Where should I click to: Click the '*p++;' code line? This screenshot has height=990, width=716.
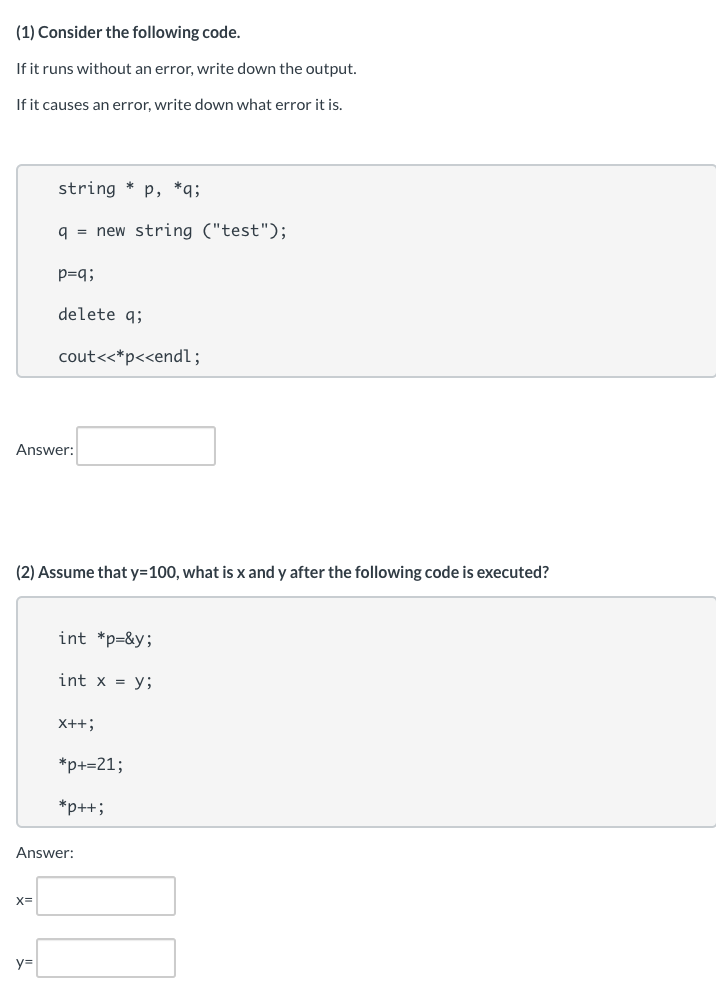click(x=81, y=807)
